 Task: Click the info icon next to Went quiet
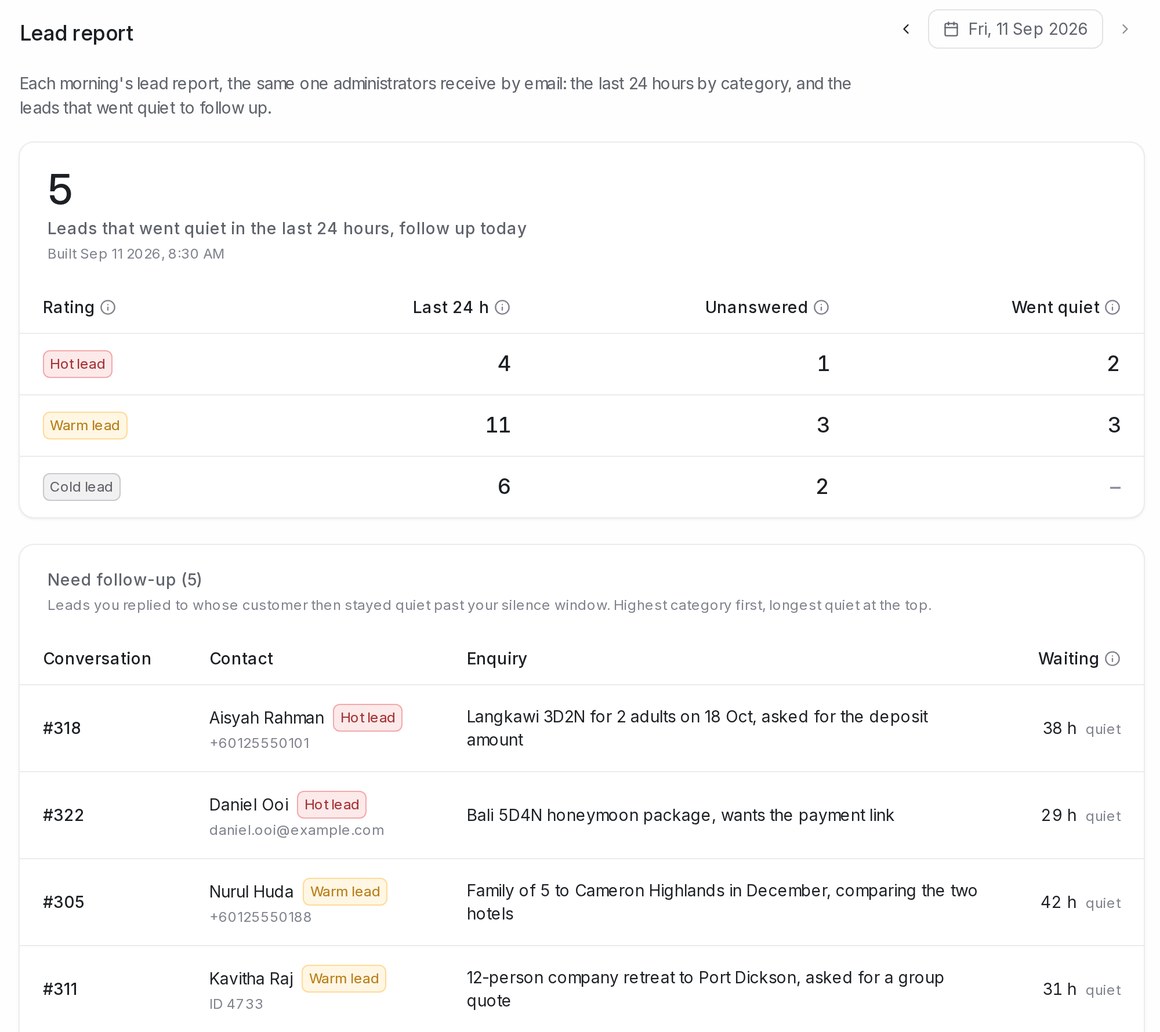pos(1113,307)
